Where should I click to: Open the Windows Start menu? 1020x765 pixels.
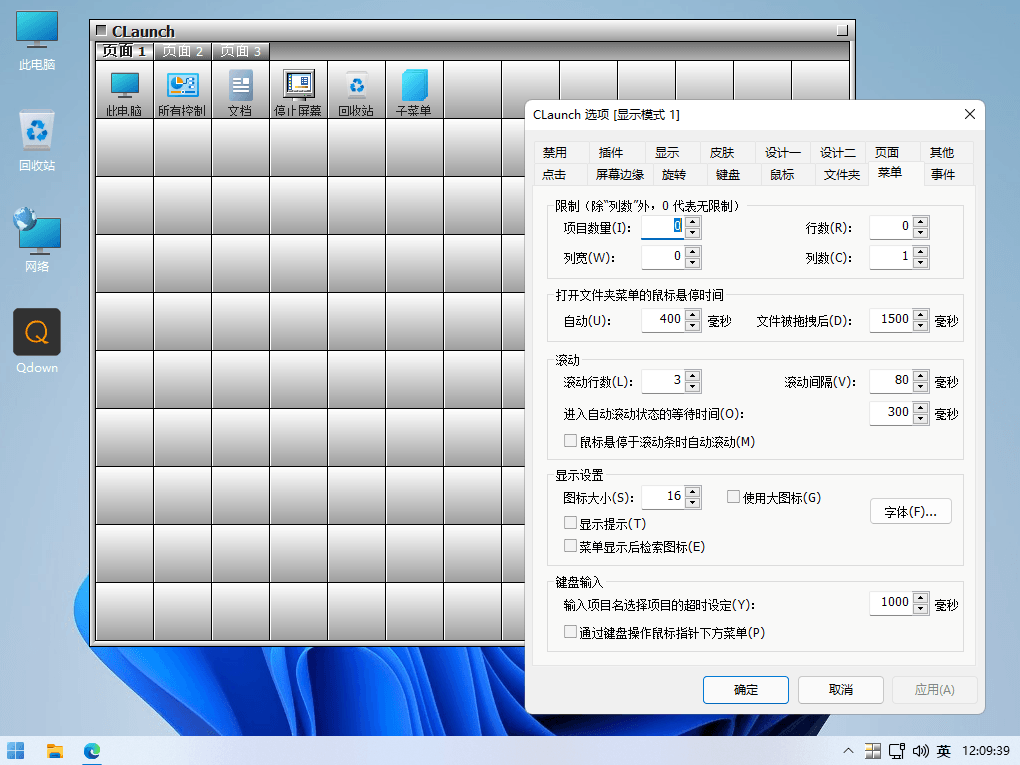point(16,751)
